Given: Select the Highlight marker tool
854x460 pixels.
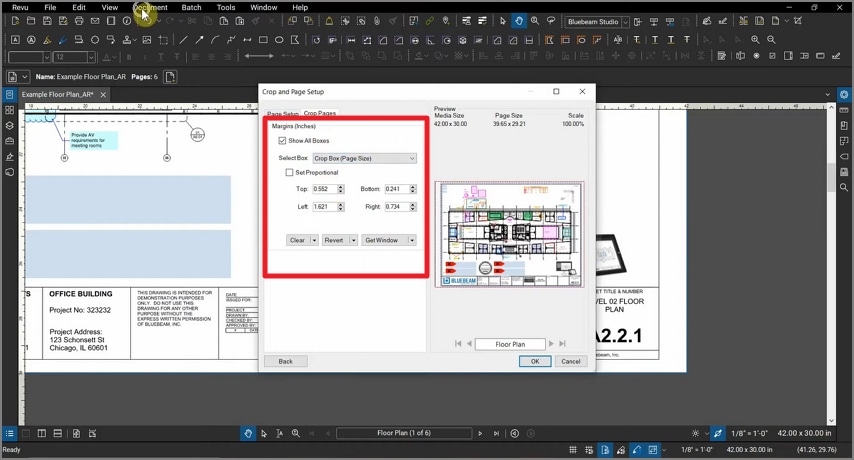Looking at the screenshot, I should (x=47, y=40).
